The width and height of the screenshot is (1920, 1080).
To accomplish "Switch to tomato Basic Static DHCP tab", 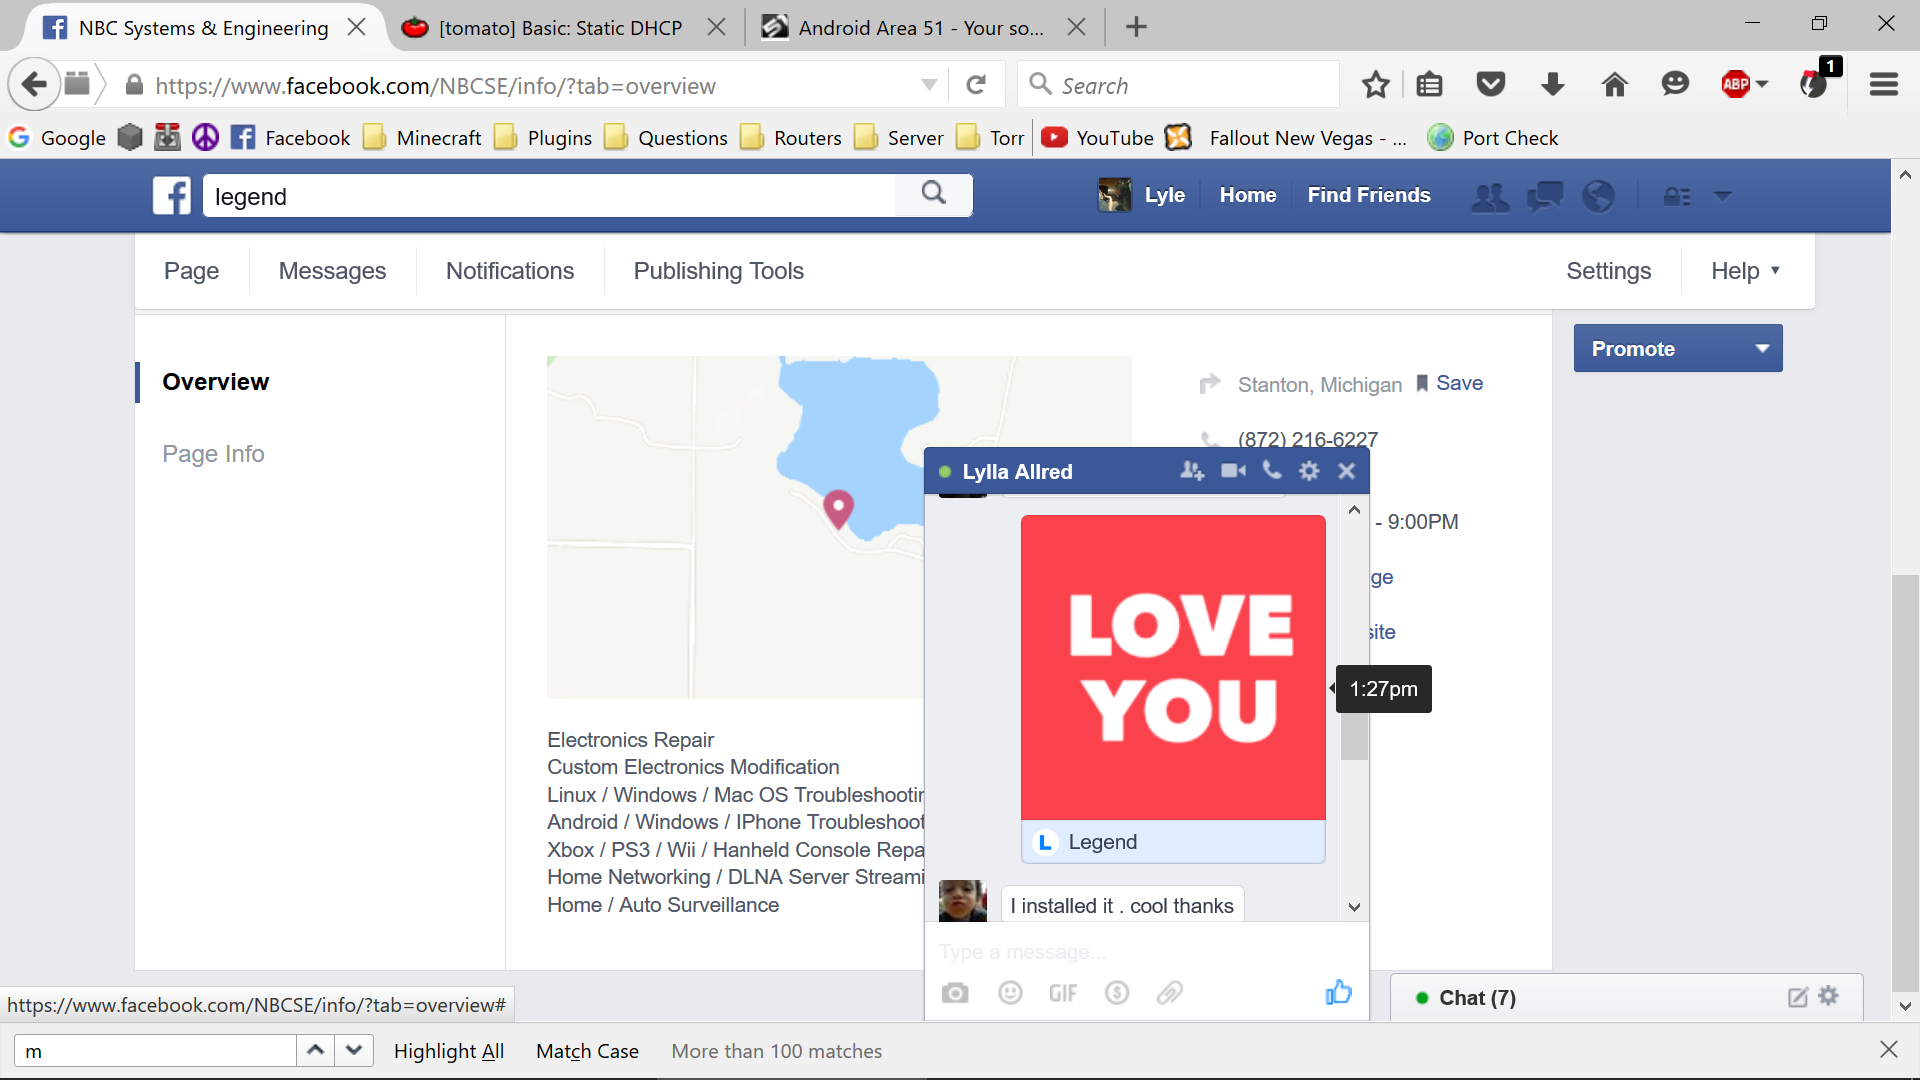I will click(560, 28).
